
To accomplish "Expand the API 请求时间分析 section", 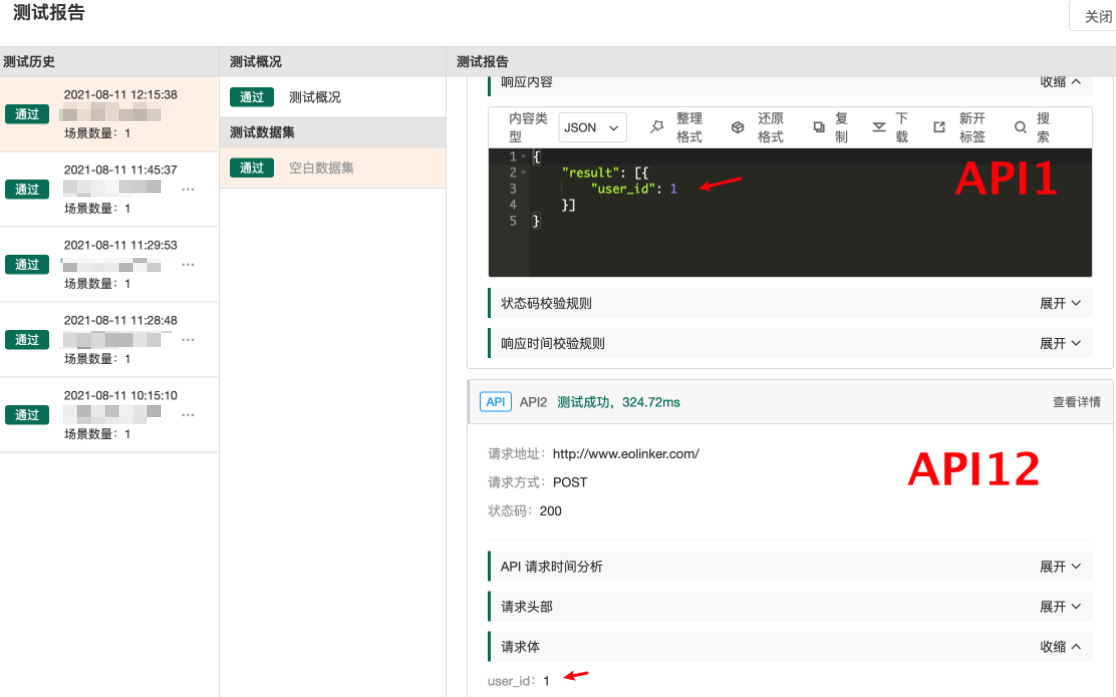I will pos(1060,566).
